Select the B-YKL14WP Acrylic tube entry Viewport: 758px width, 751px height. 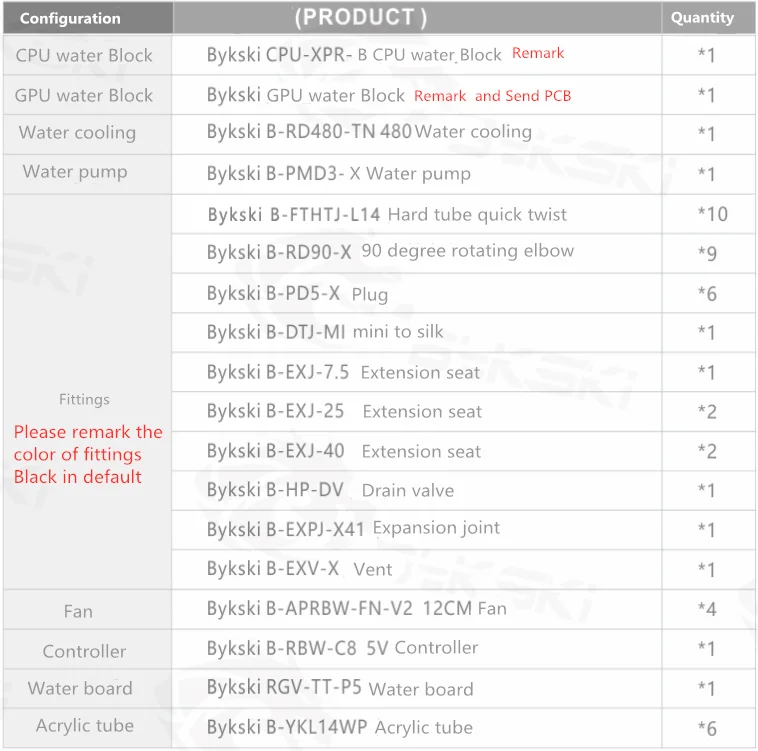(x=340, y=727)
